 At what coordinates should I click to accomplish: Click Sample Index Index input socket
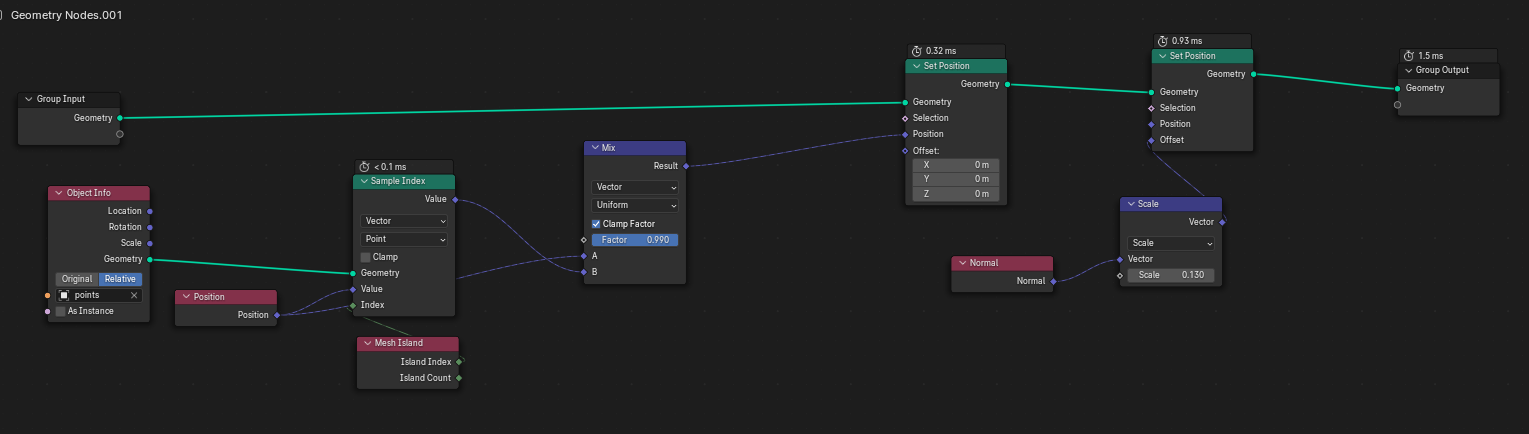tap(353, 305)
